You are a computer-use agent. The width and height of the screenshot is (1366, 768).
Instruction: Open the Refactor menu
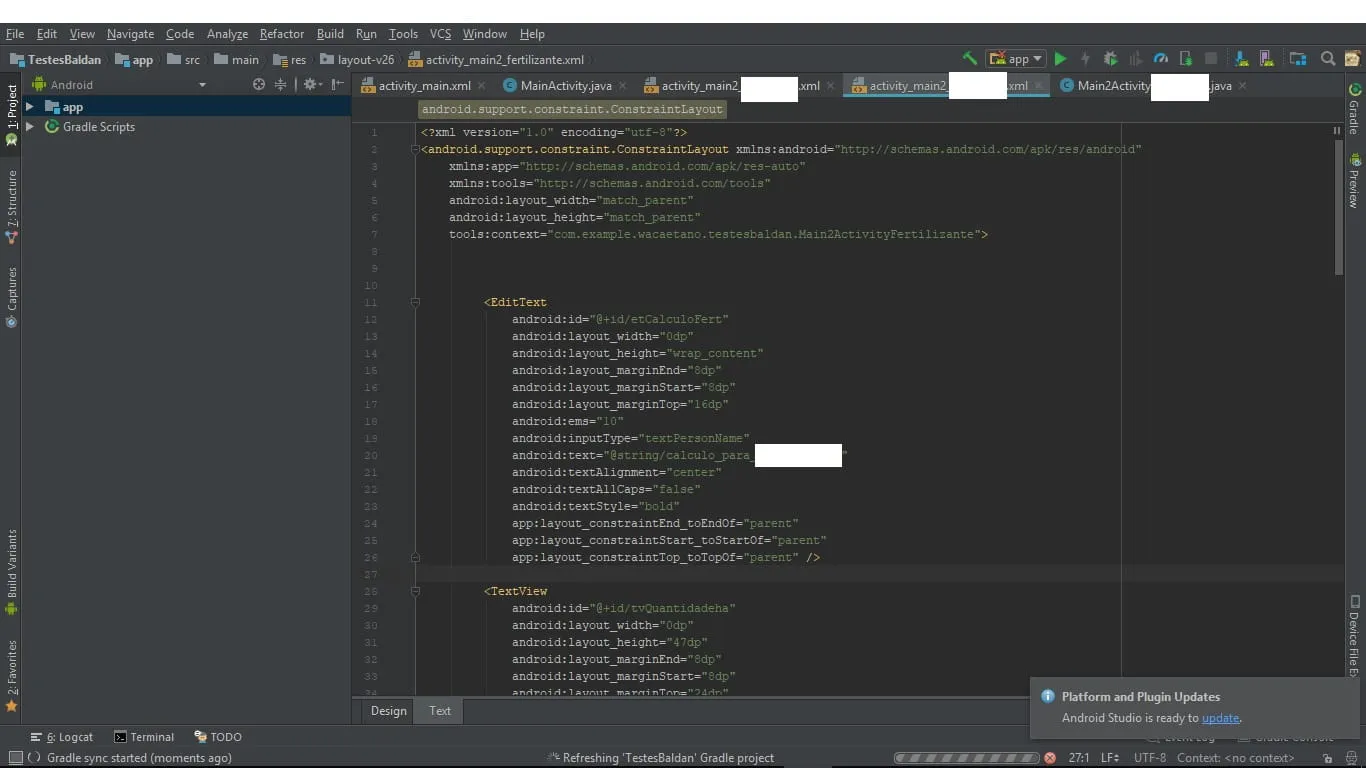(x=281, y=34)
